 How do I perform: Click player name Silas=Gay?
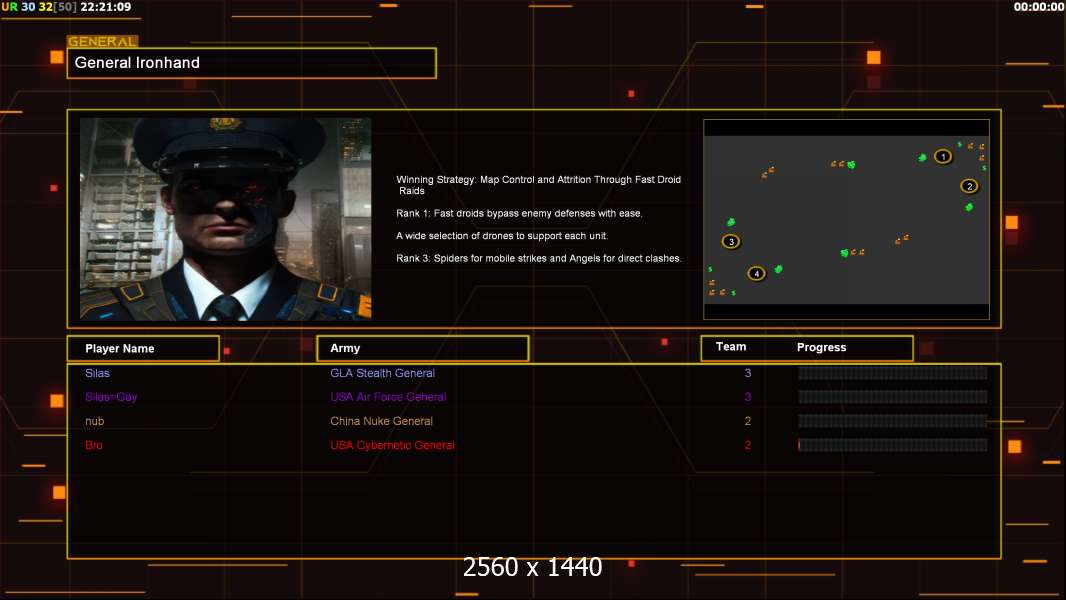pos(111,397)
